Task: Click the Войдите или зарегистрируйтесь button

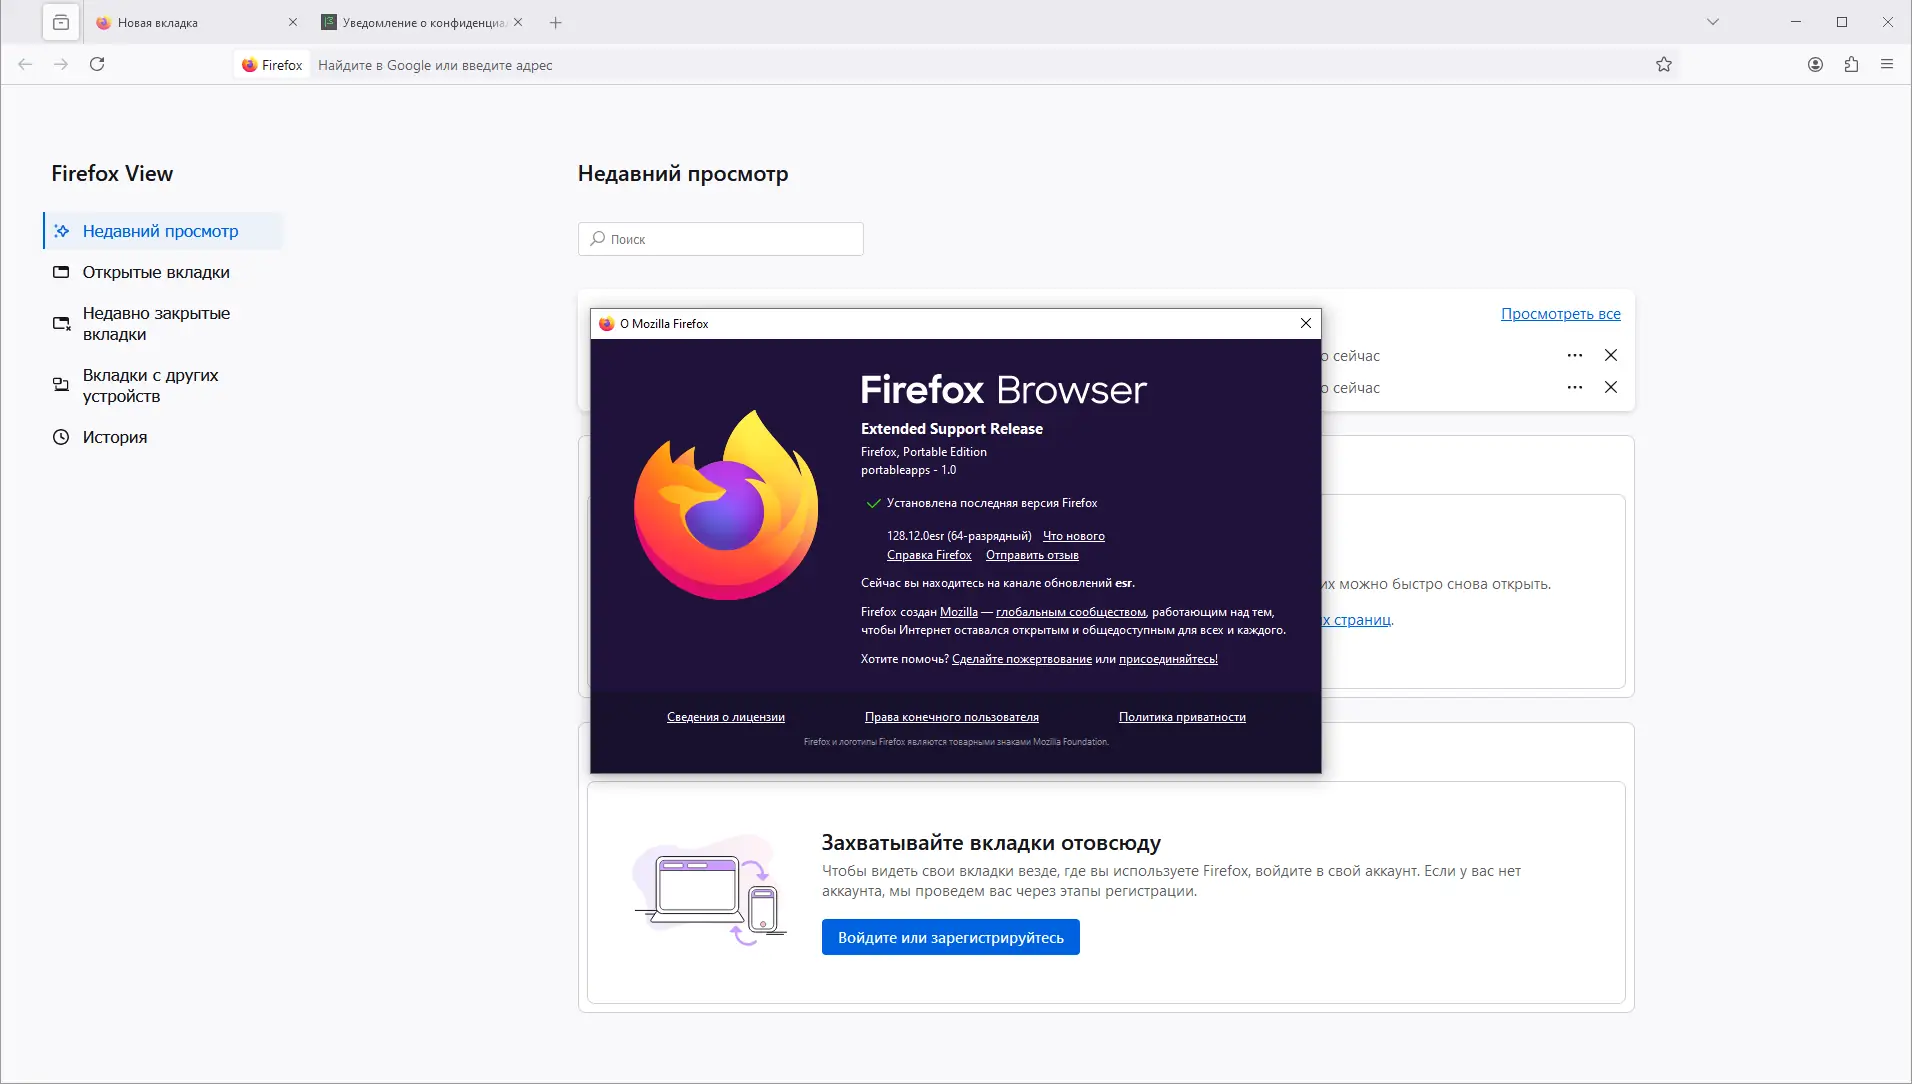Action: (950, 937)
